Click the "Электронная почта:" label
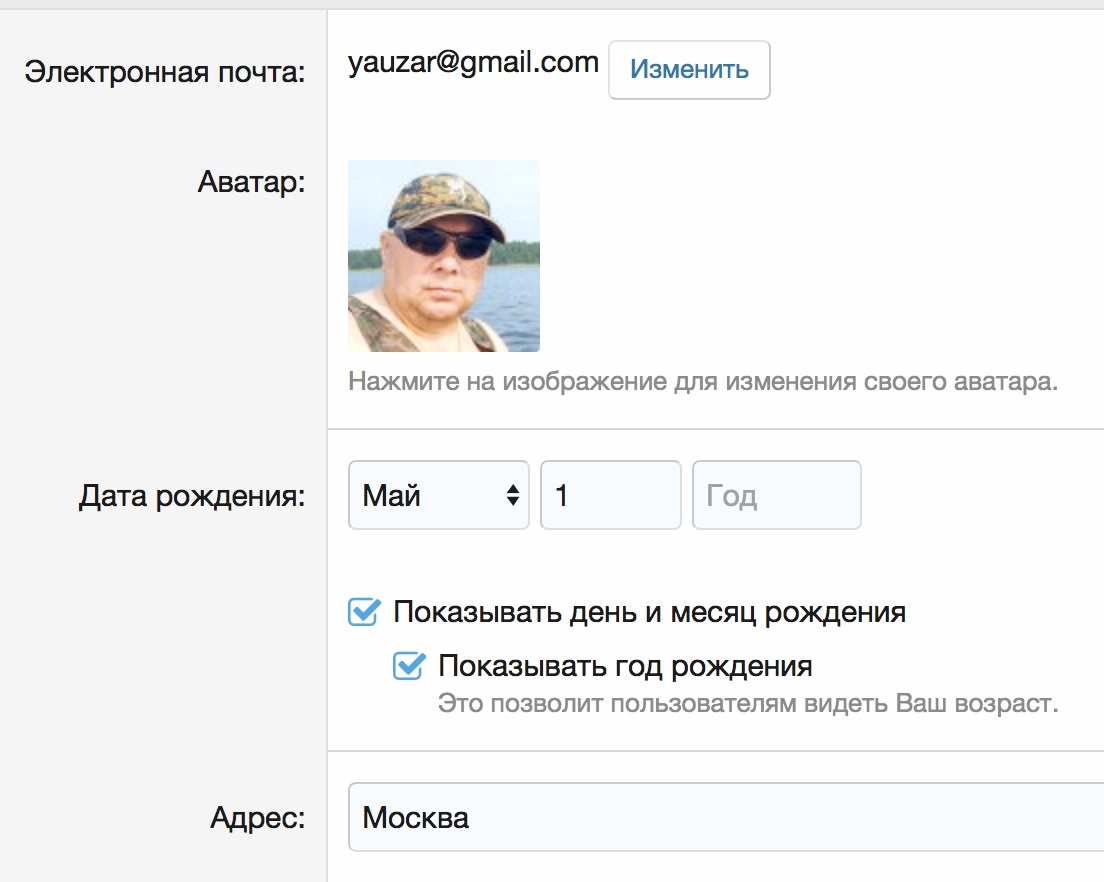1104x882 pixels. (164, 73)
